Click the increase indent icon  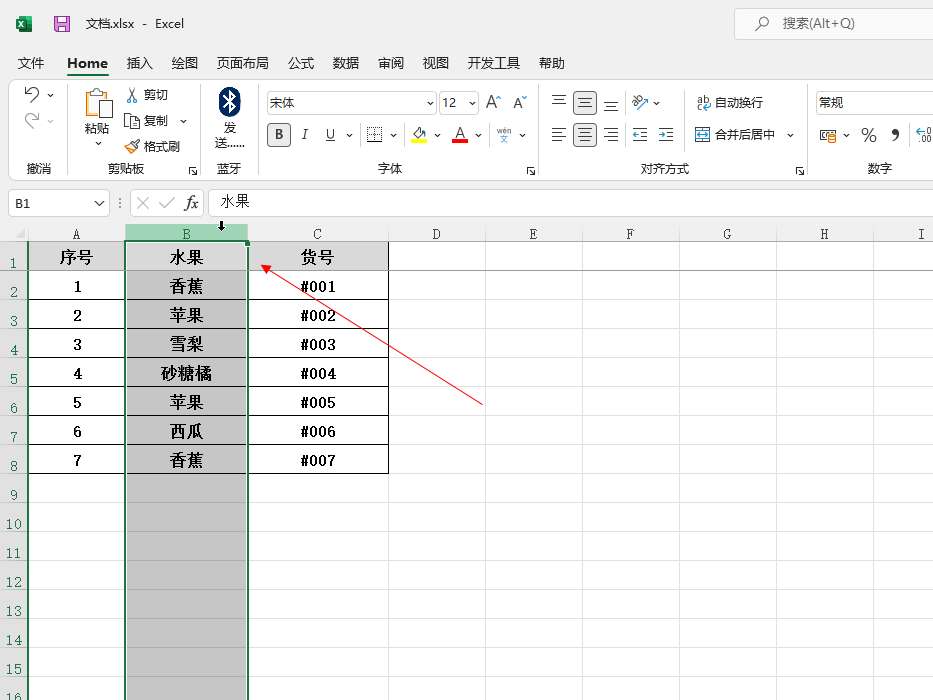tap(666, 135)
